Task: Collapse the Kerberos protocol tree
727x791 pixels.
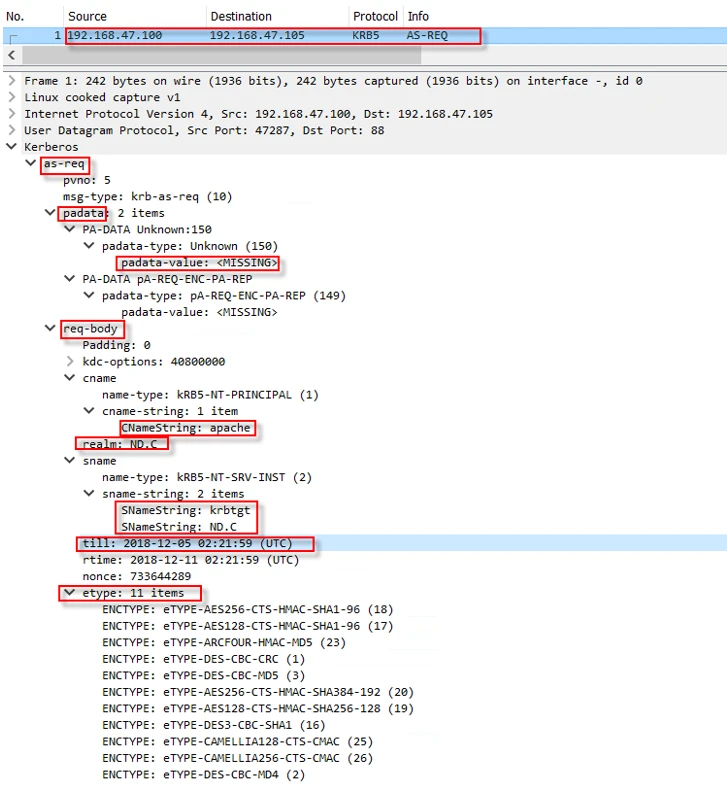Action: 11,147
